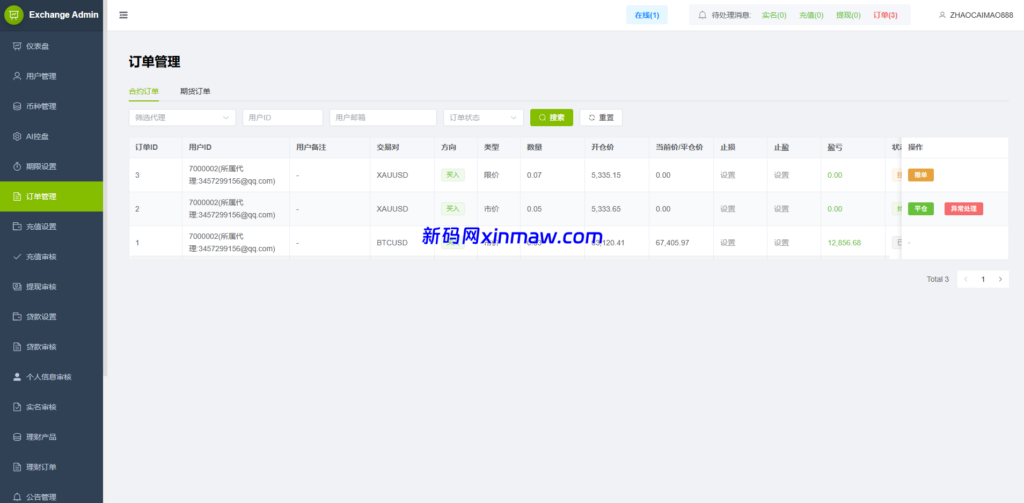
Task: Click the notification bell icon
Action: [702, 15]
